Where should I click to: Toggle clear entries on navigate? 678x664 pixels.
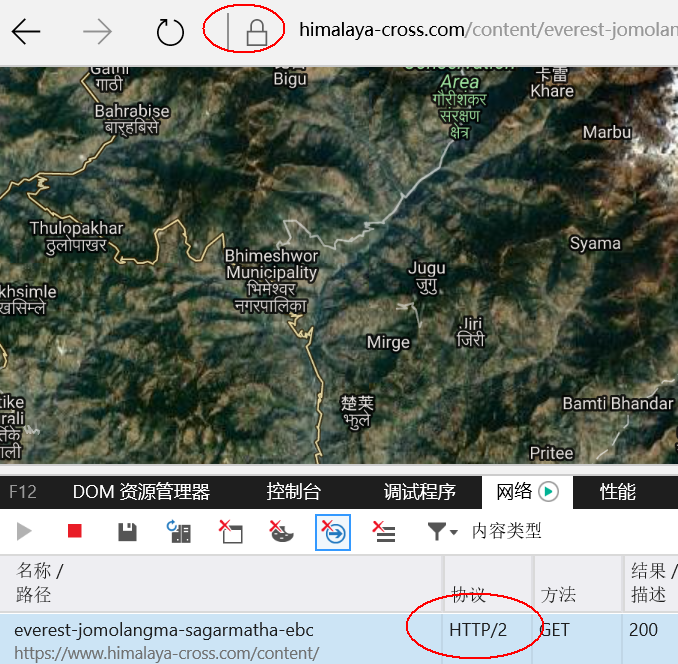coord(333,532)
